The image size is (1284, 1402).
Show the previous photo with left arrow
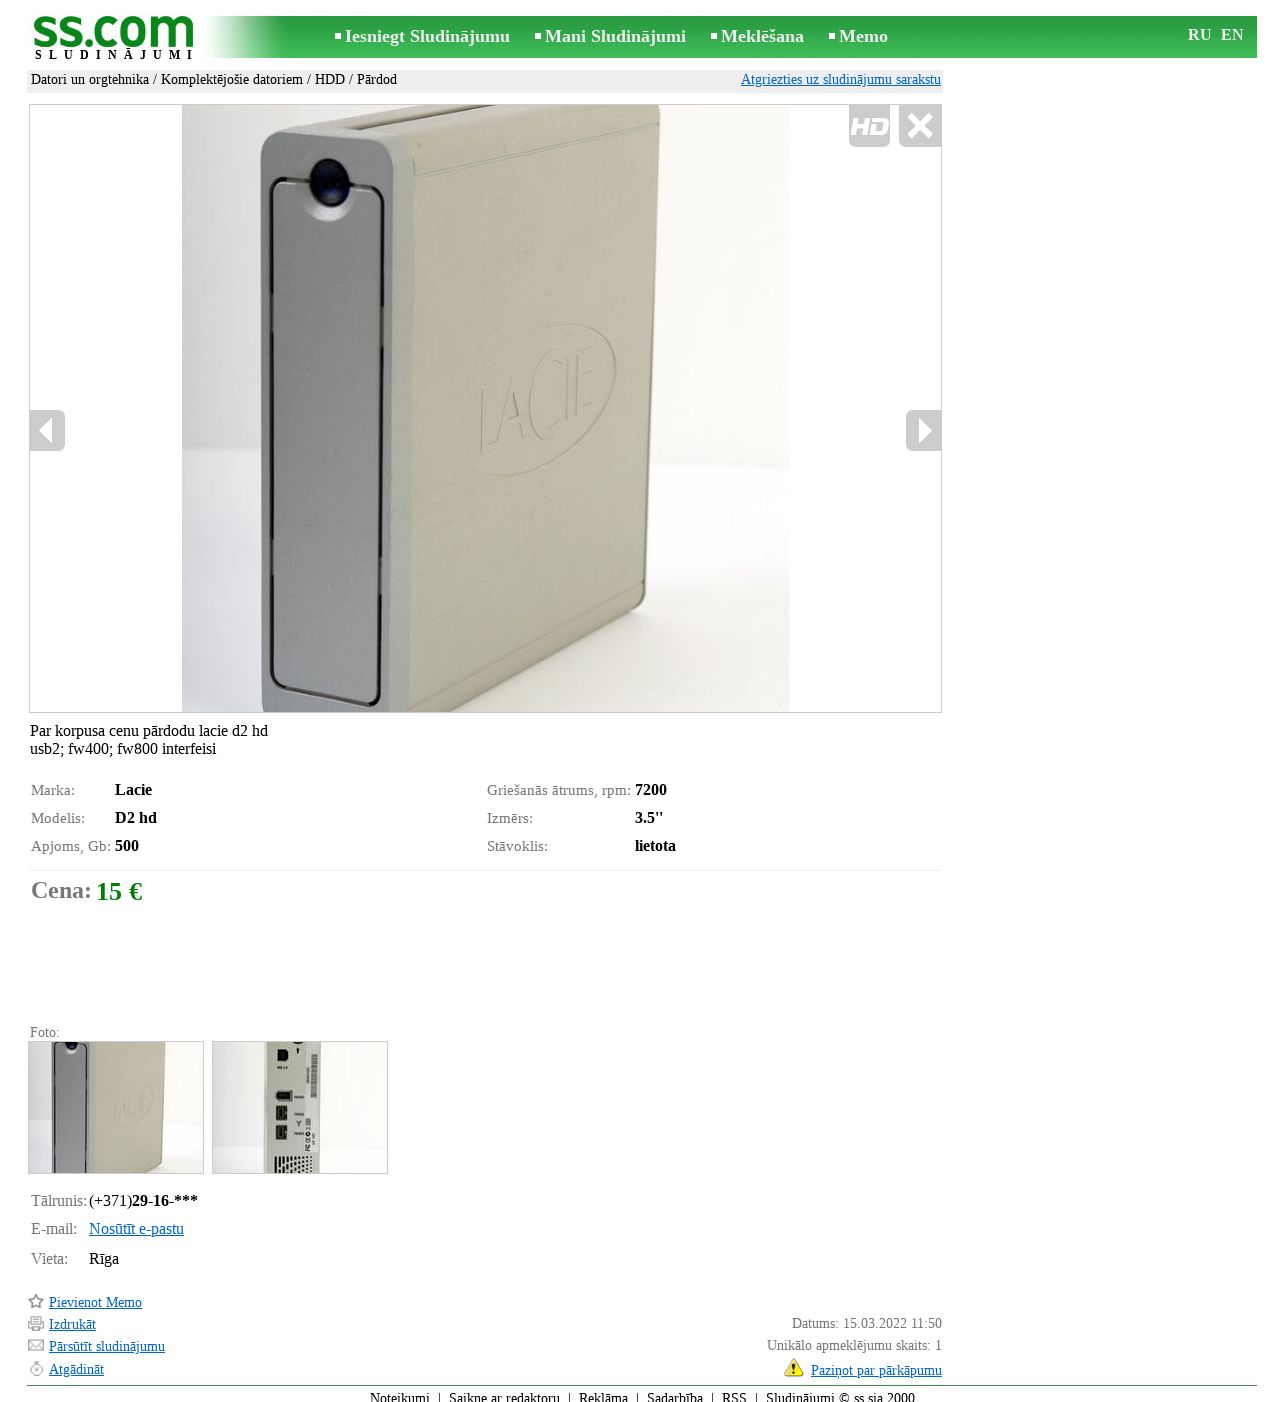tap(47, 430)
